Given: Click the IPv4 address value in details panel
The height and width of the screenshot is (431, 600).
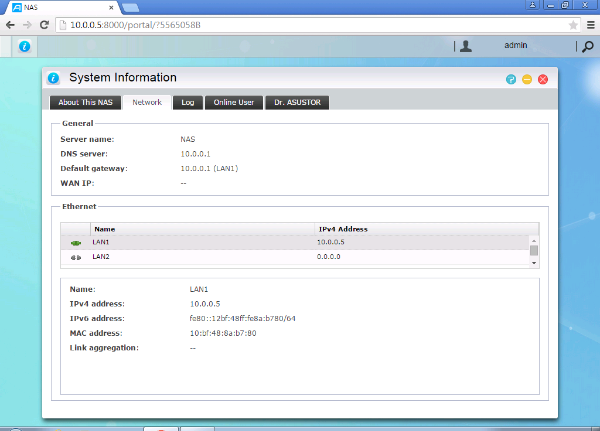Looking at the screenshot, I should coord(205,304).
